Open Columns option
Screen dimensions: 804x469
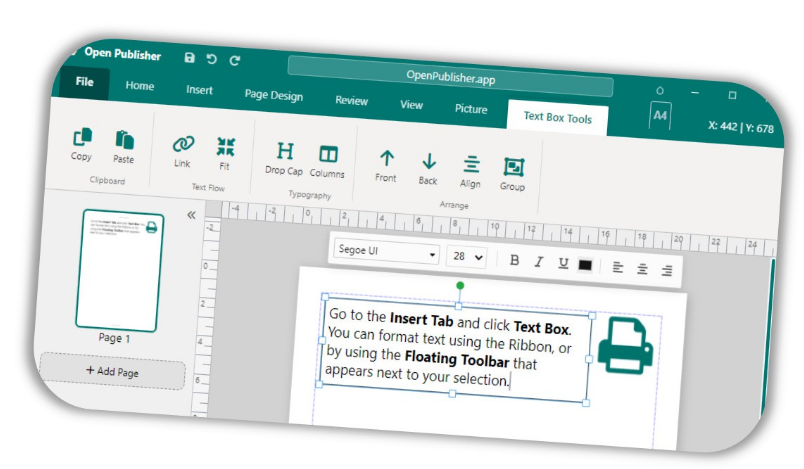point(328,161)
